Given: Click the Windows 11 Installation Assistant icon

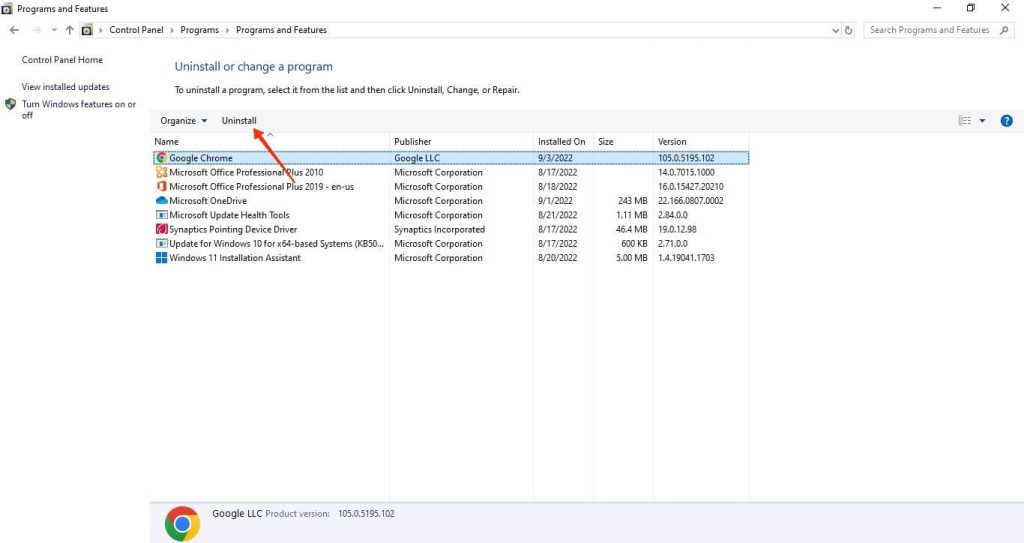Looking at the screenshot, I should (161, 258).
